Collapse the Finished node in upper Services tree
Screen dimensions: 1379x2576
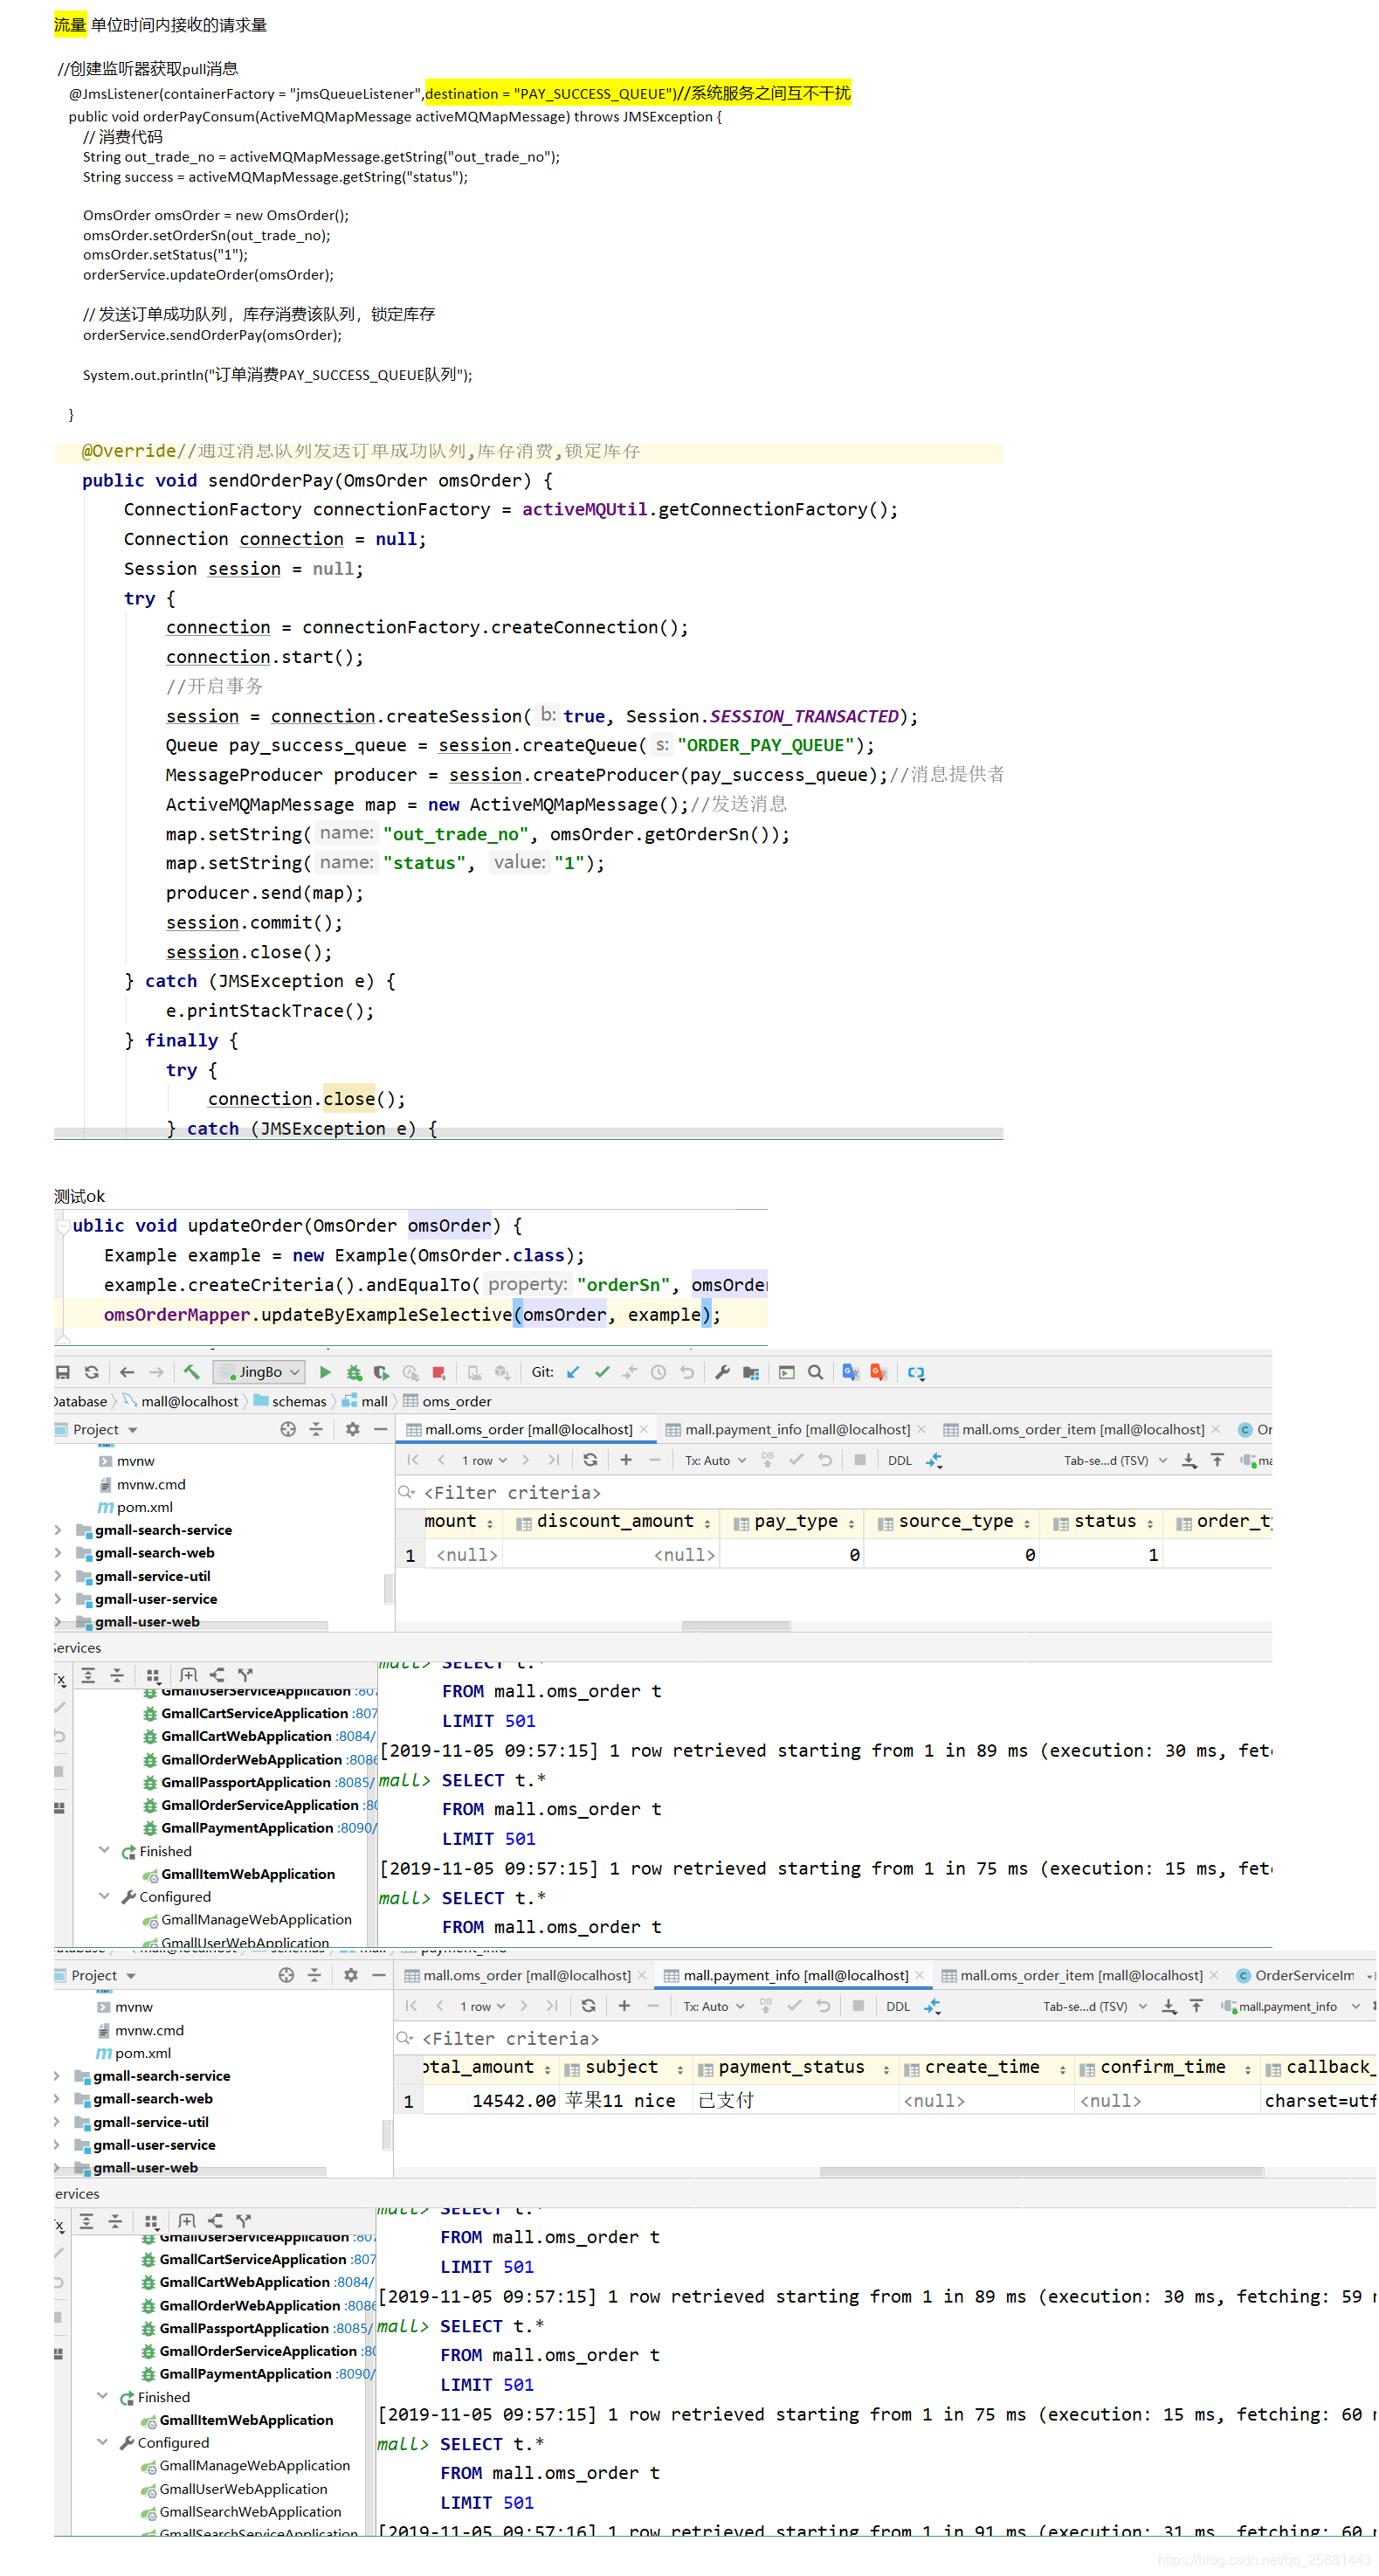coord(104,1850)
